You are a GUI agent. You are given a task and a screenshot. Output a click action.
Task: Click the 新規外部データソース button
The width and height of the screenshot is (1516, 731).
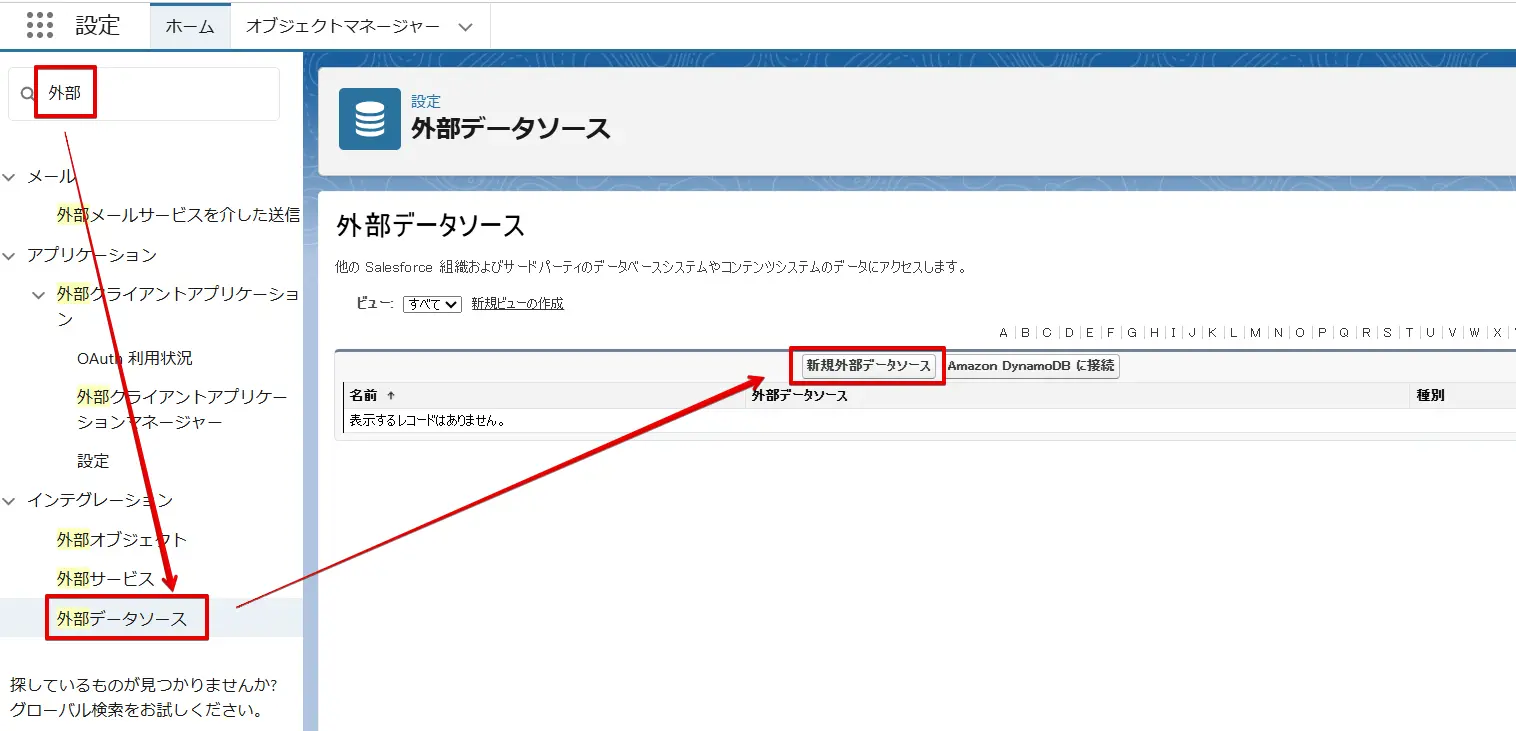pyautogui.click(x=866, y=366)
